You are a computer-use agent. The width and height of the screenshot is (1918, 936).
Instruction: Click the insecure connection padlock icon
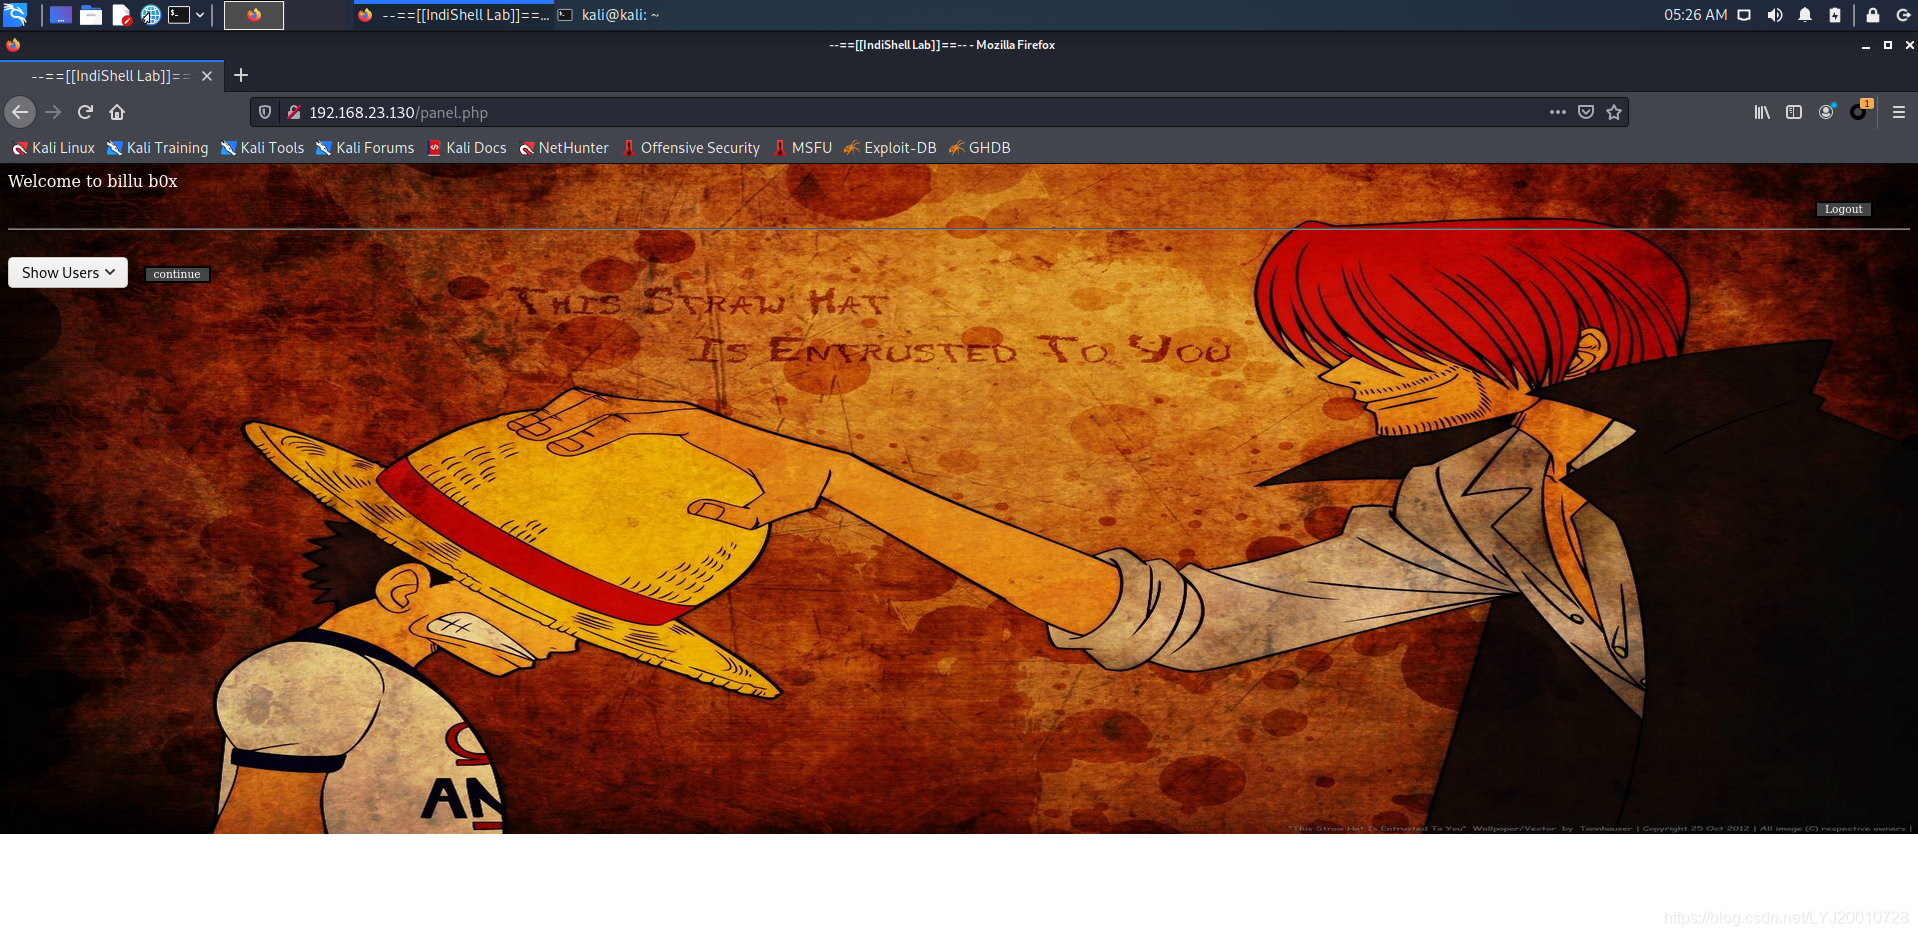pos(294,112)
